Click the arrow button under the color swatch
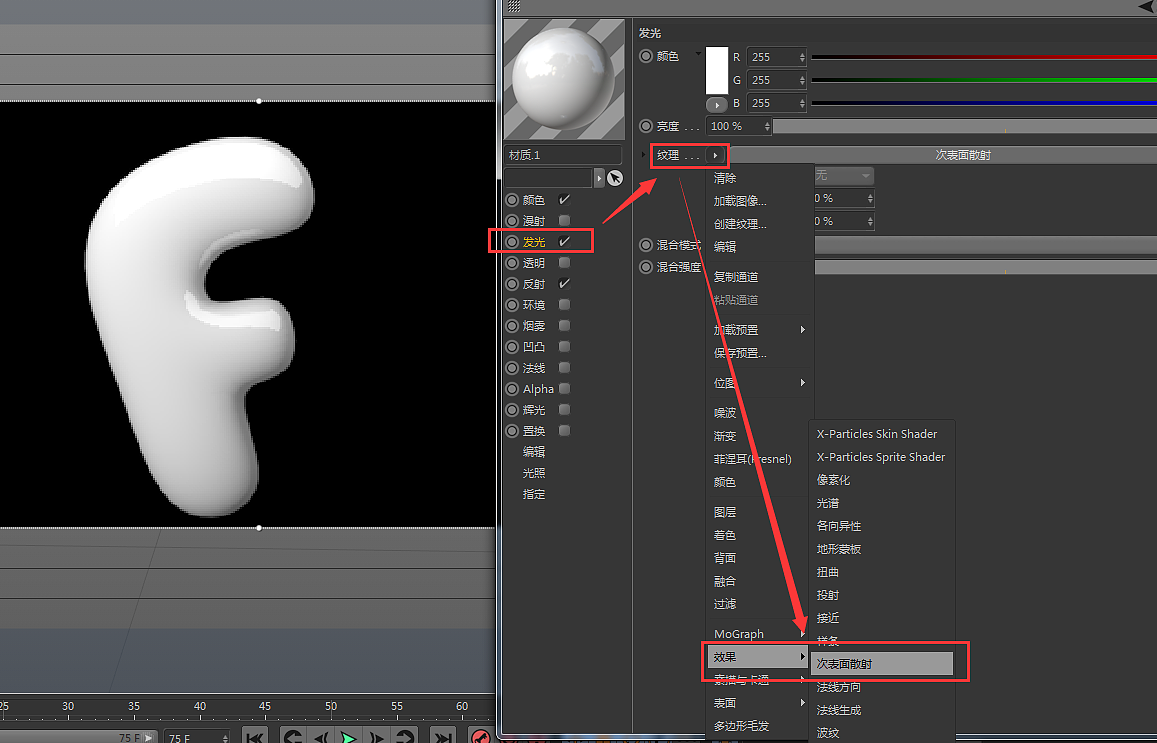 coord(716,105)
